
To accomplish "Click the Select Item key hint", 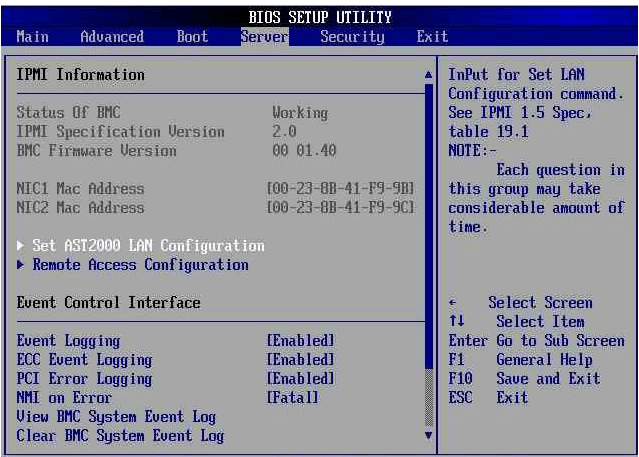I will click(517, 322).
